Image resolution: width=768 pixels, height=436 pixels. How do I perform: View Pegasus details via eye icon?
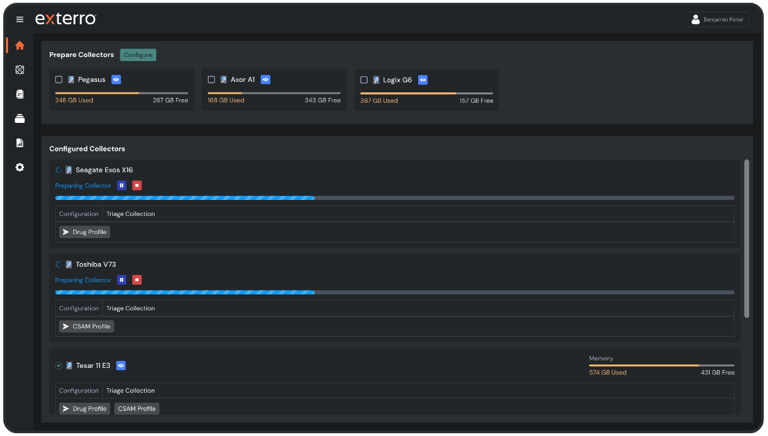pyautogui.click(x=116, y=79)
